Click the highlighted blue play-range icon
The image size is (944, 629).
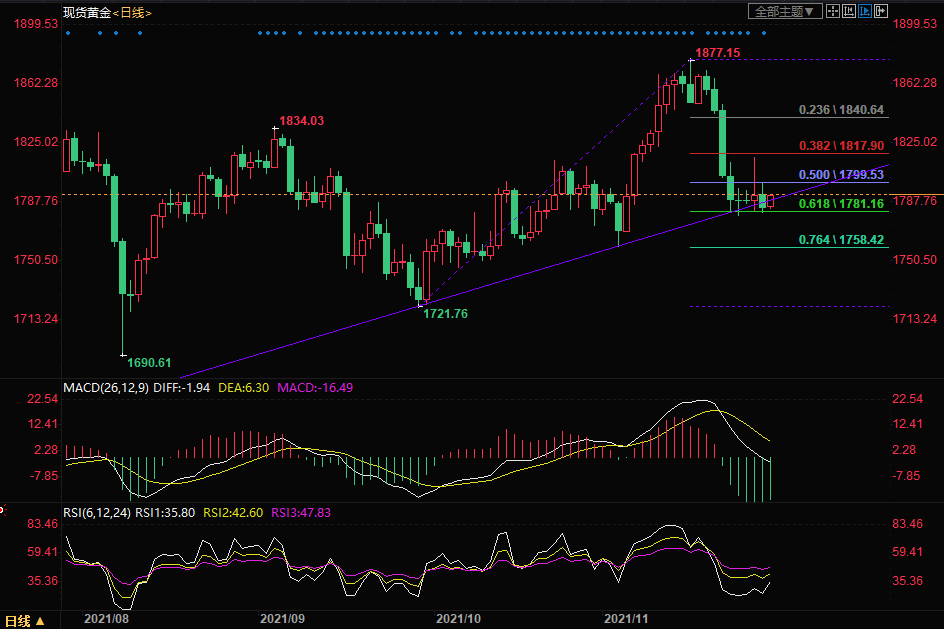[x=865, y=11]
